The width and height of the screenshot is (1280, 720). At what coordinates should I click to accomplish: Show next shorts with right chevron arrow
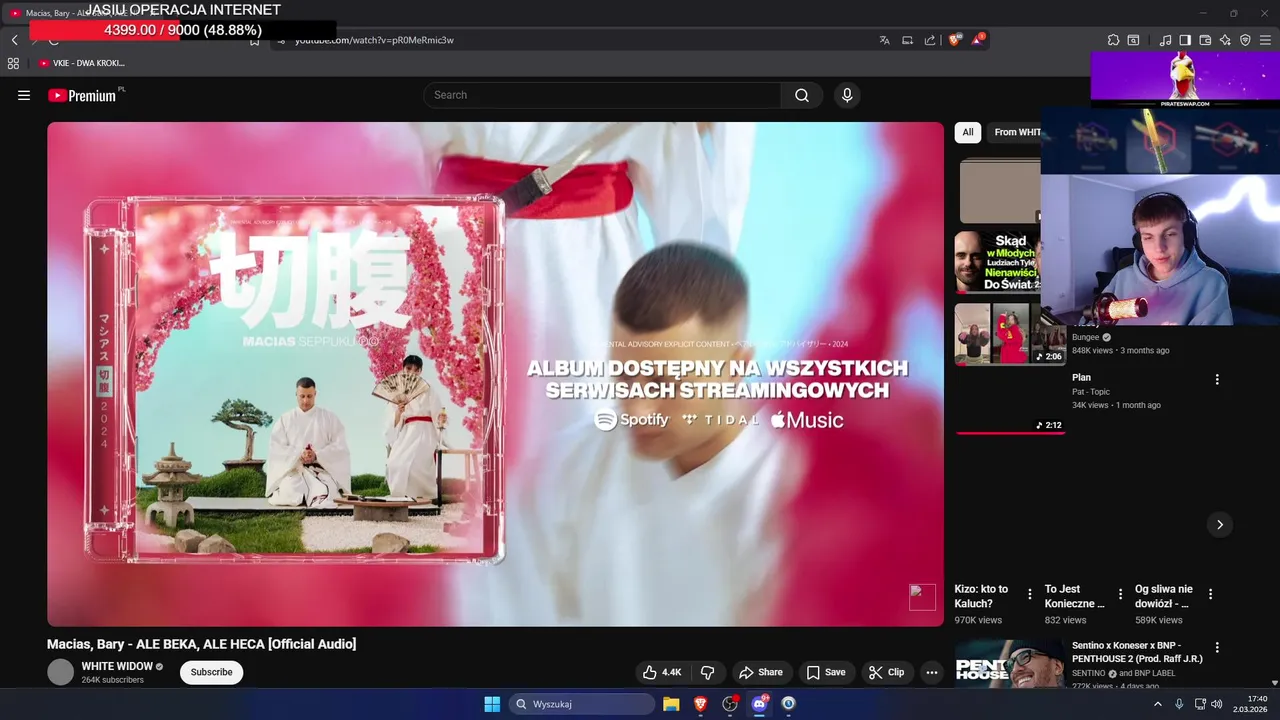pos(1219,524)
